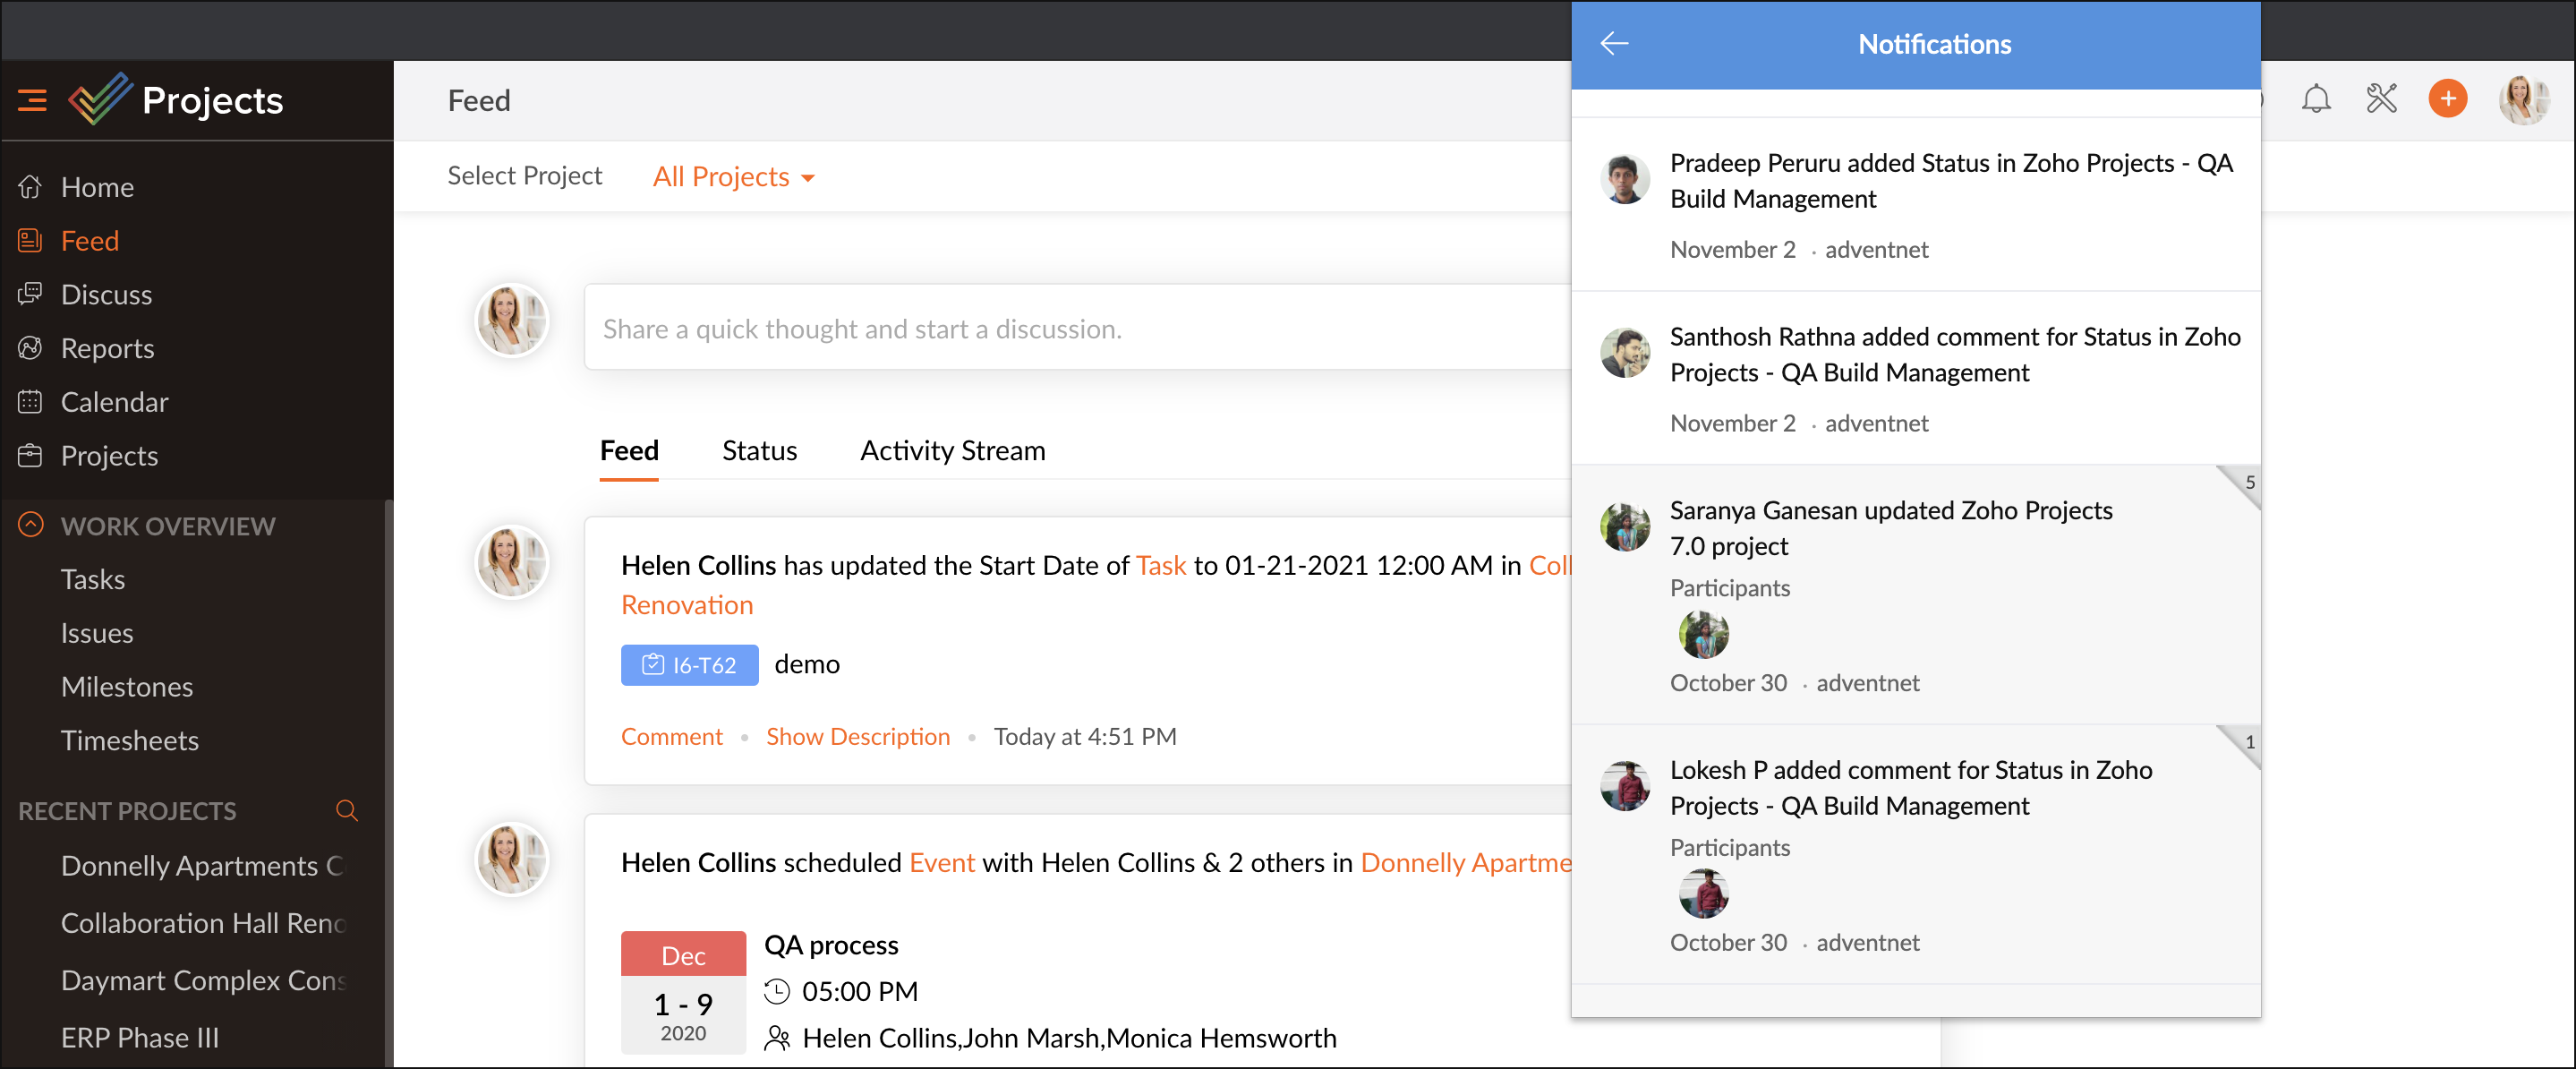Click the clock icon beside 05:00 PM
Viewport: 2576px width, 1069px height.
click(x=777, y=992)
